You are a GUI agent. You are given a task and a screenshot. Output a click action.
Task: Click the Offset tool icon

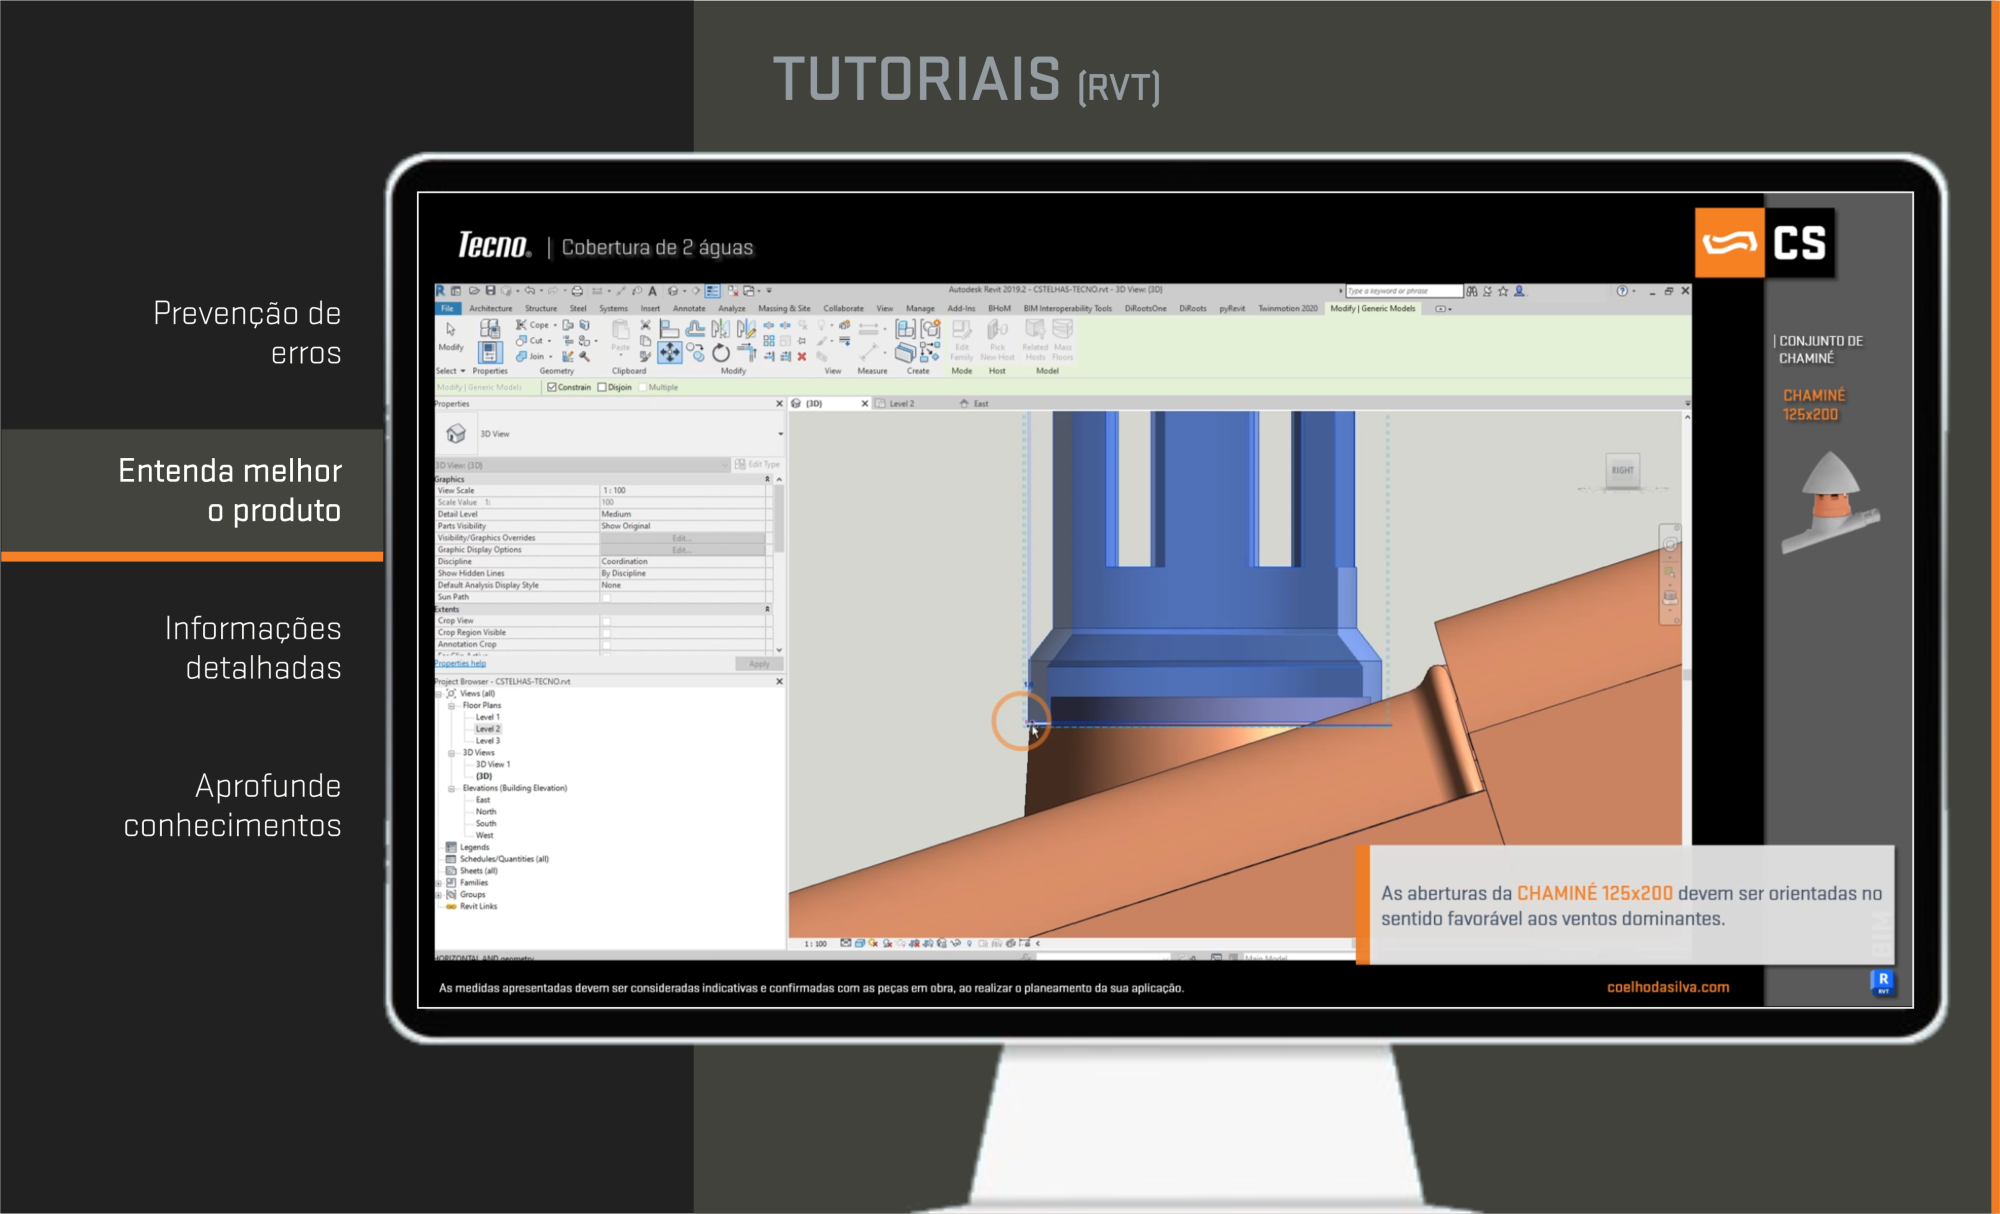tap(695, 328)
